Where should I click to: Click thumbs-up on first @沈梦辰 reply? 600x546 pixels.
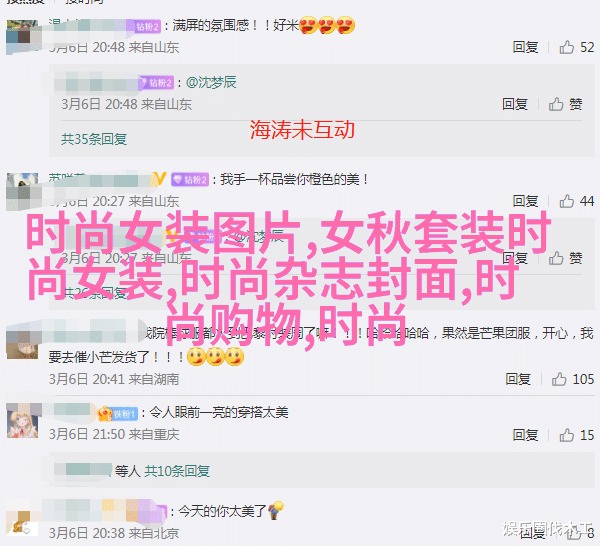point(556,104)
